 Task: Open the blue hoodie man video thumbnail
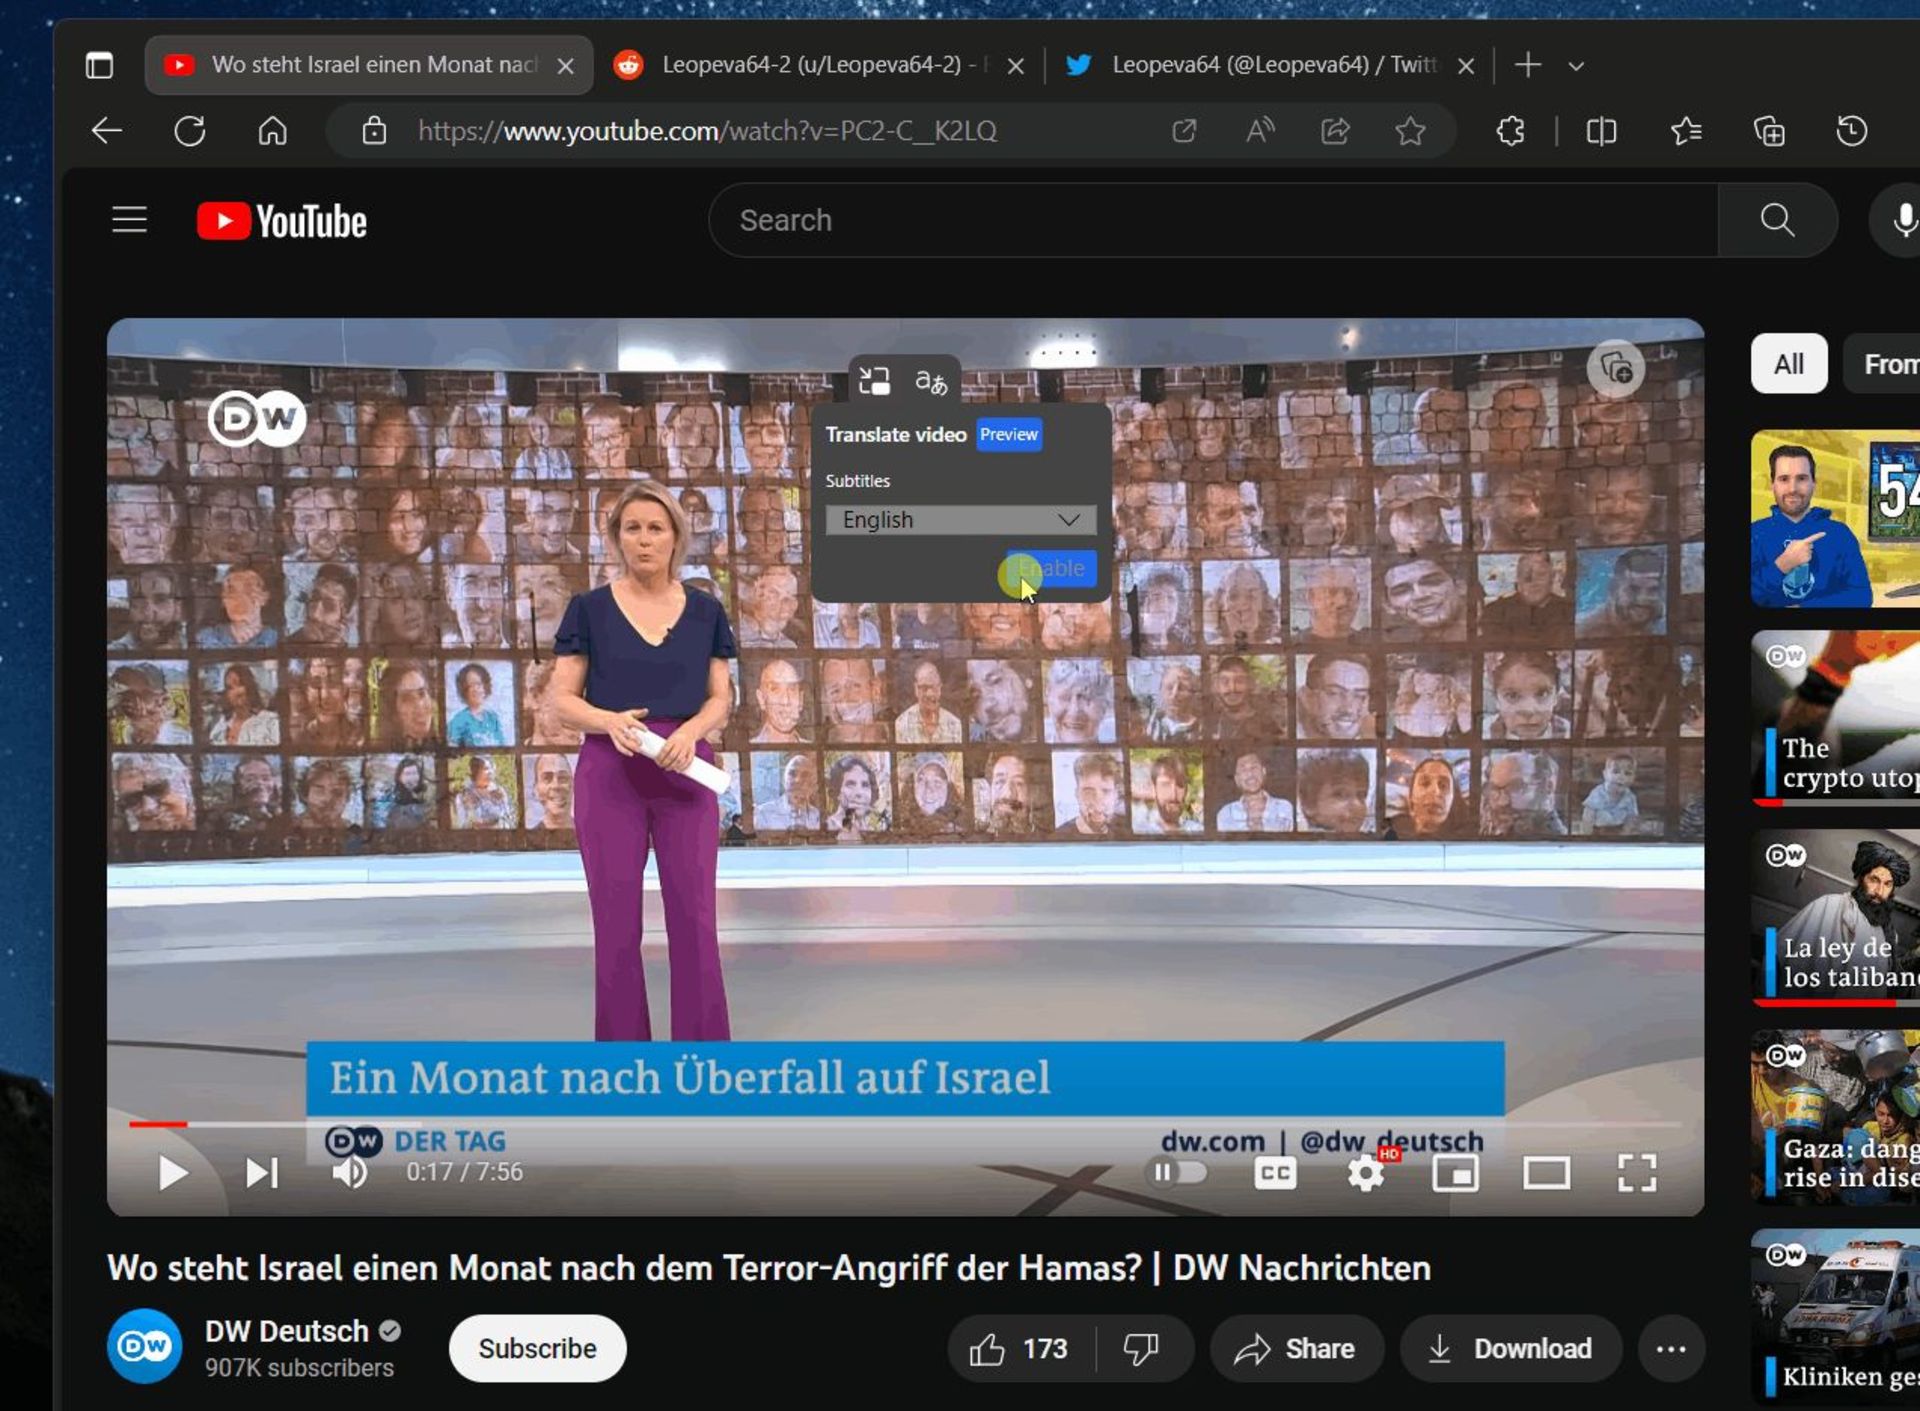[x=1836, y=519]
